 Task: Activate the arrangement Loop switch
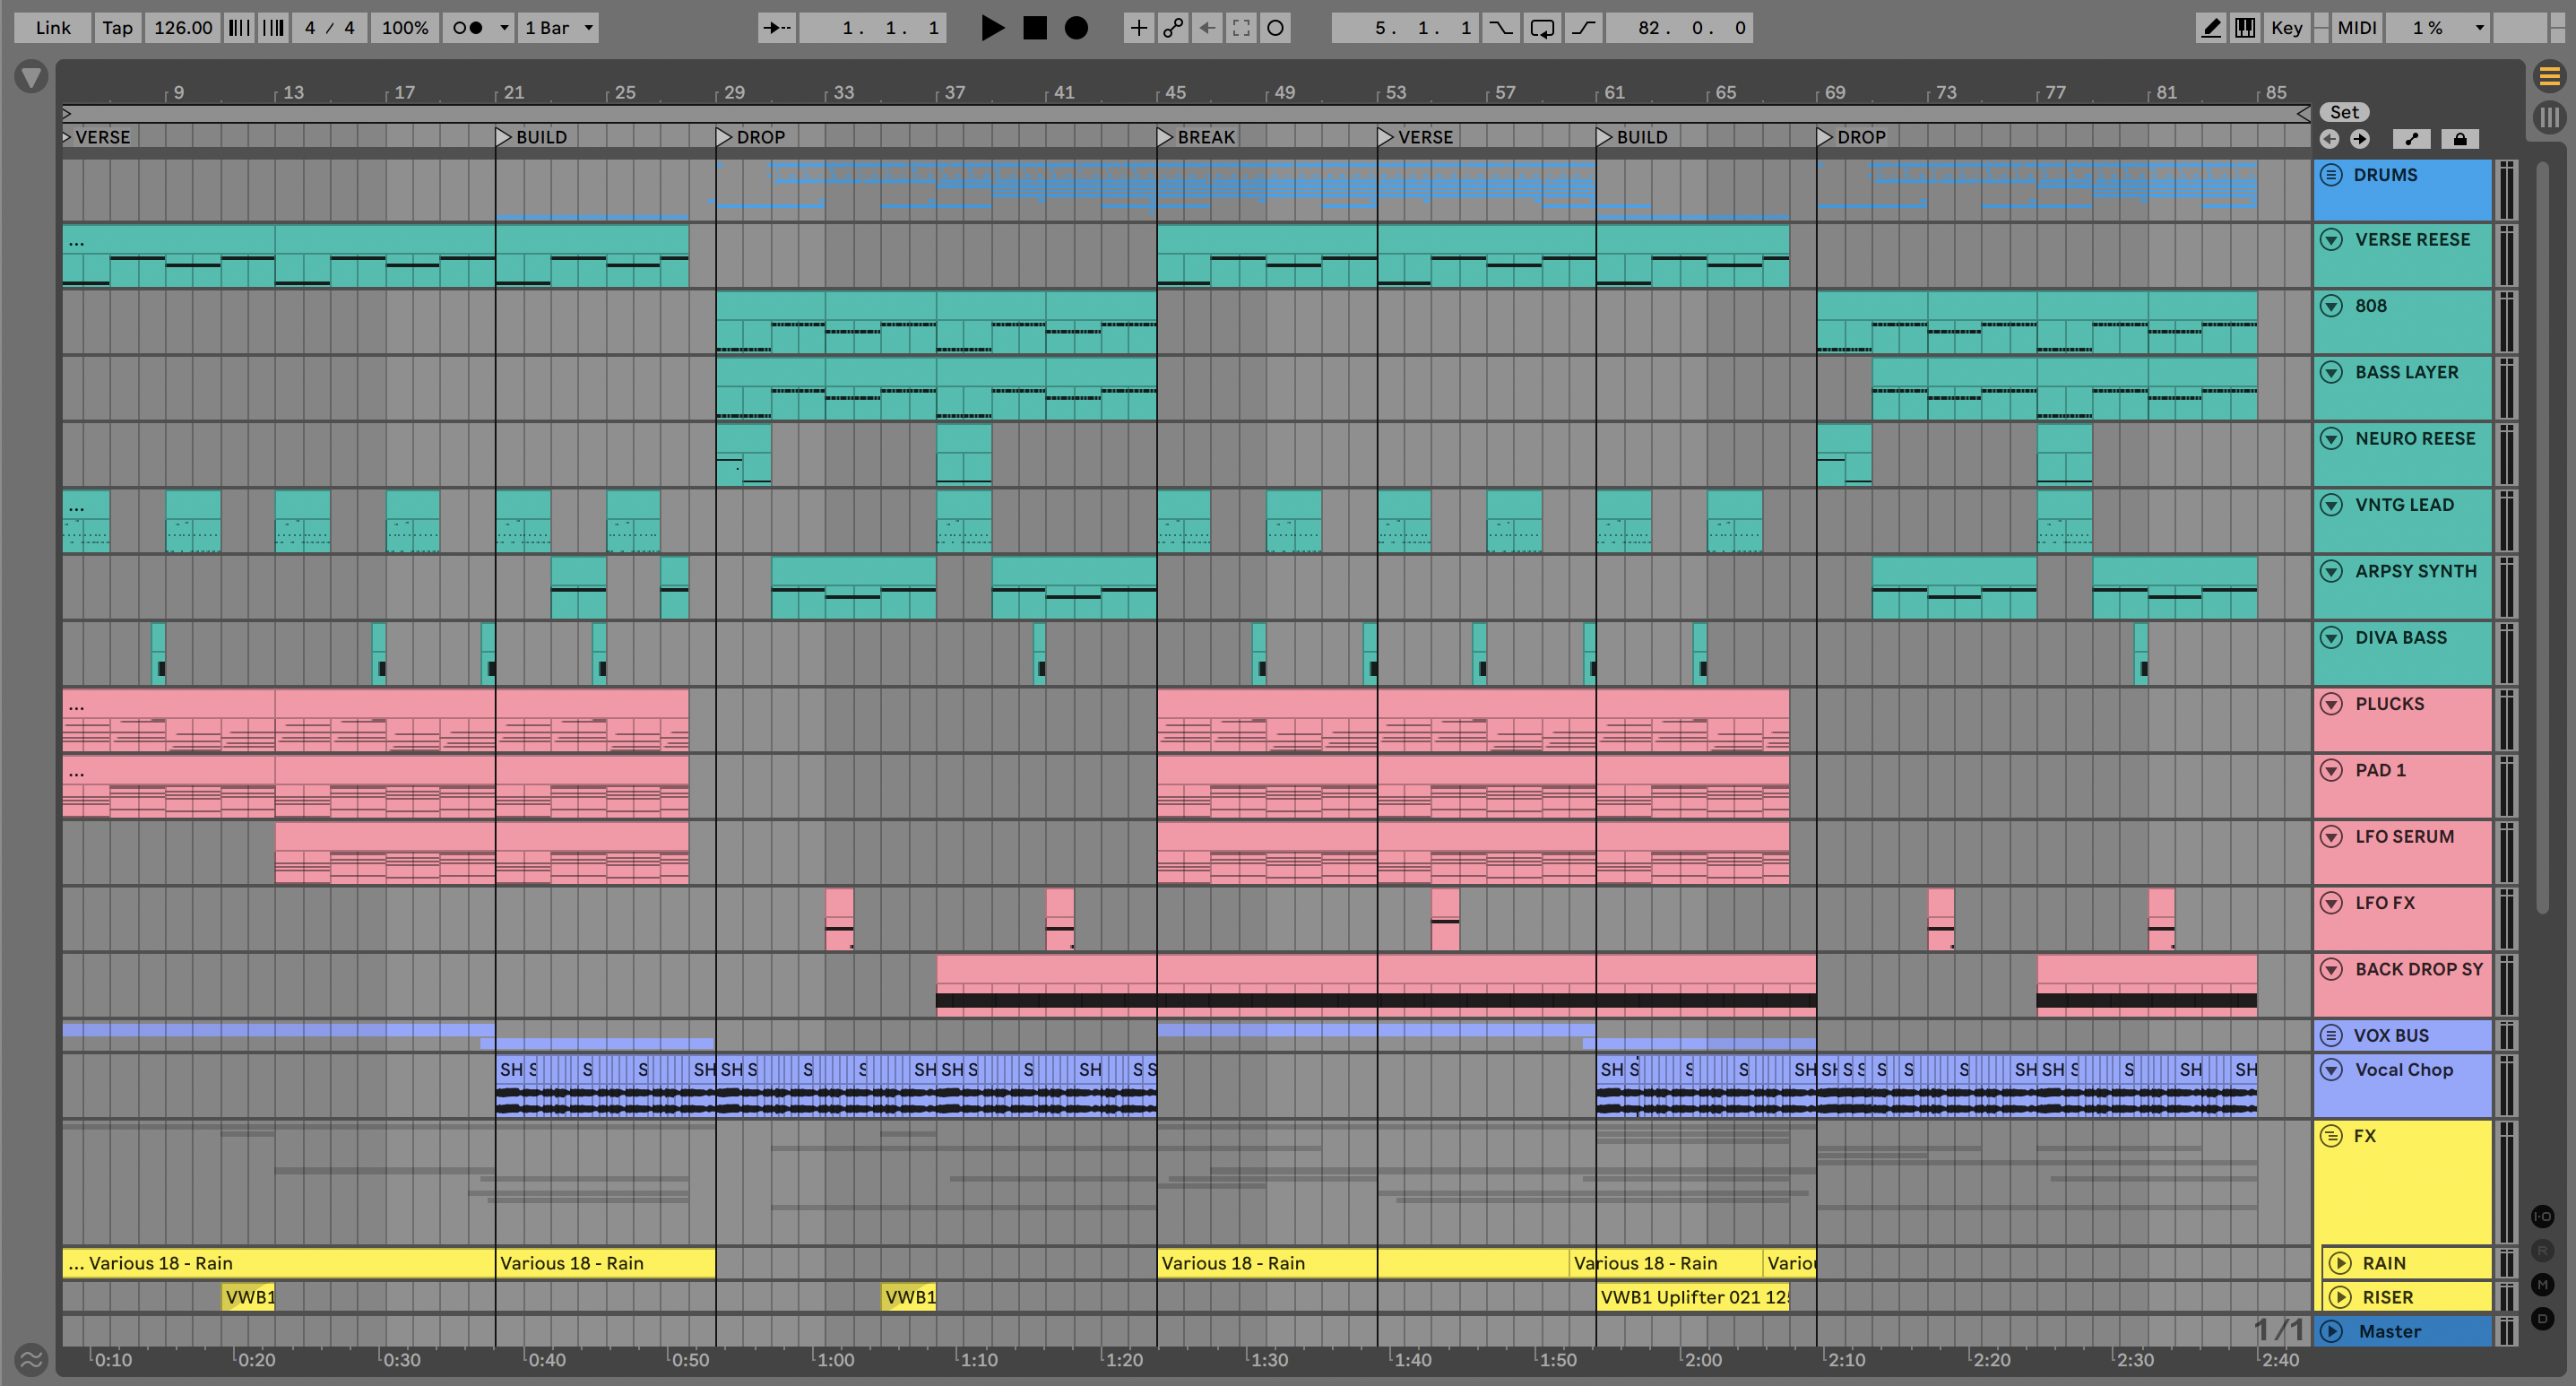coord(1542,28)
